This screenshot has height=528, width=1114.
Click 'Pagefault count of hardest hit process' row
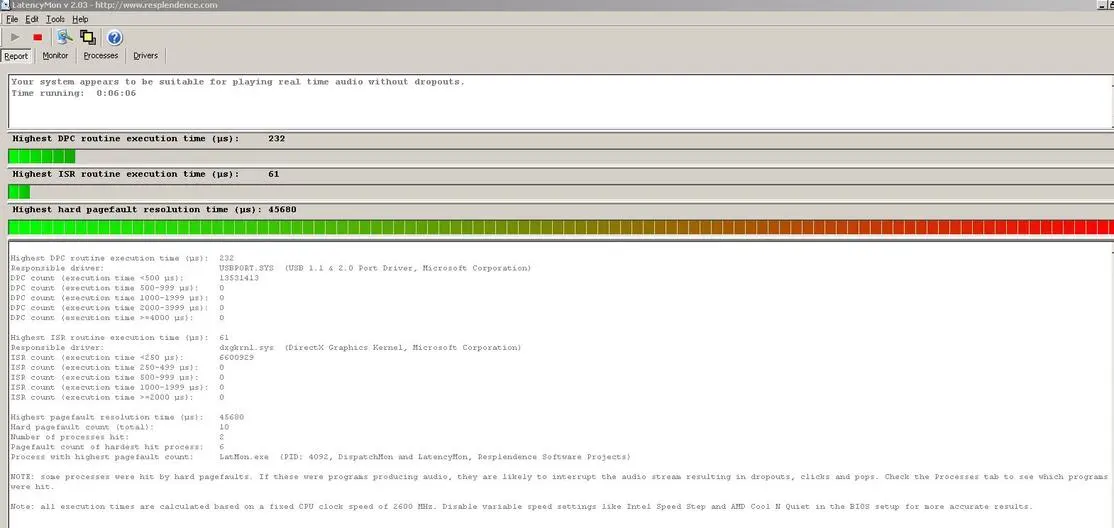click(117, 447)
